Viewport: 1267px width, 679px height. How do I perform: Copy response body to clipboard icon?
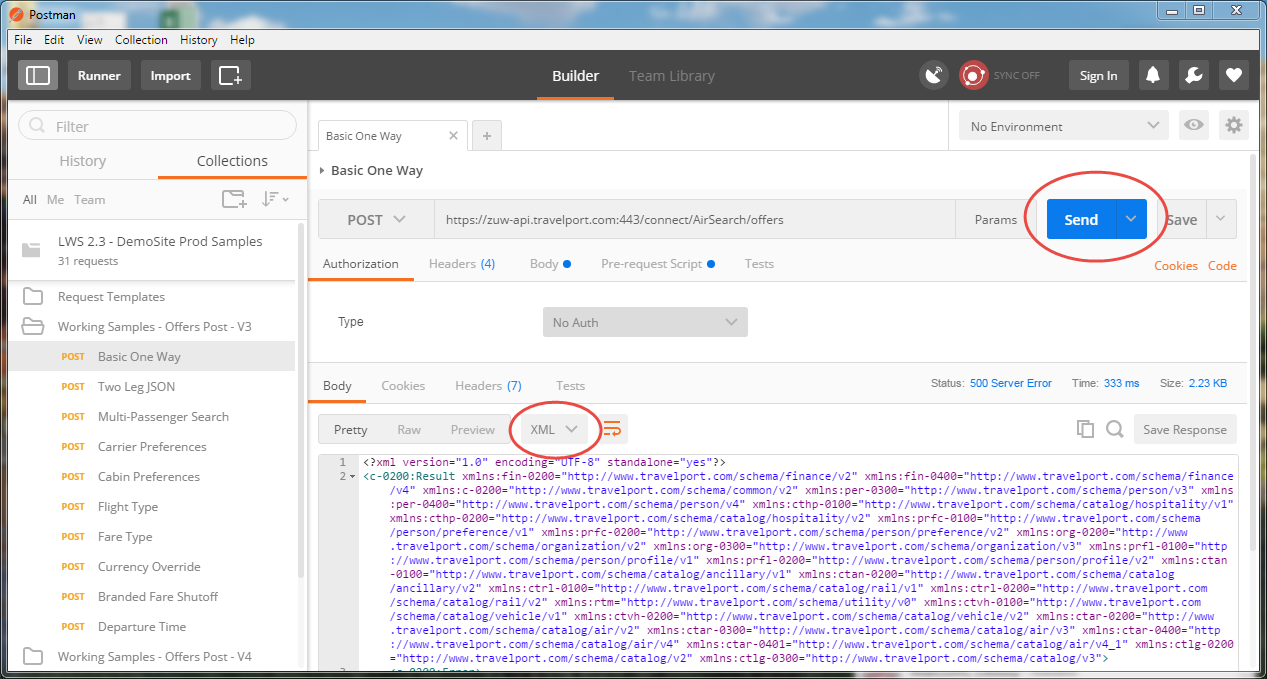pyautogui.click(x=1085, y=429)
